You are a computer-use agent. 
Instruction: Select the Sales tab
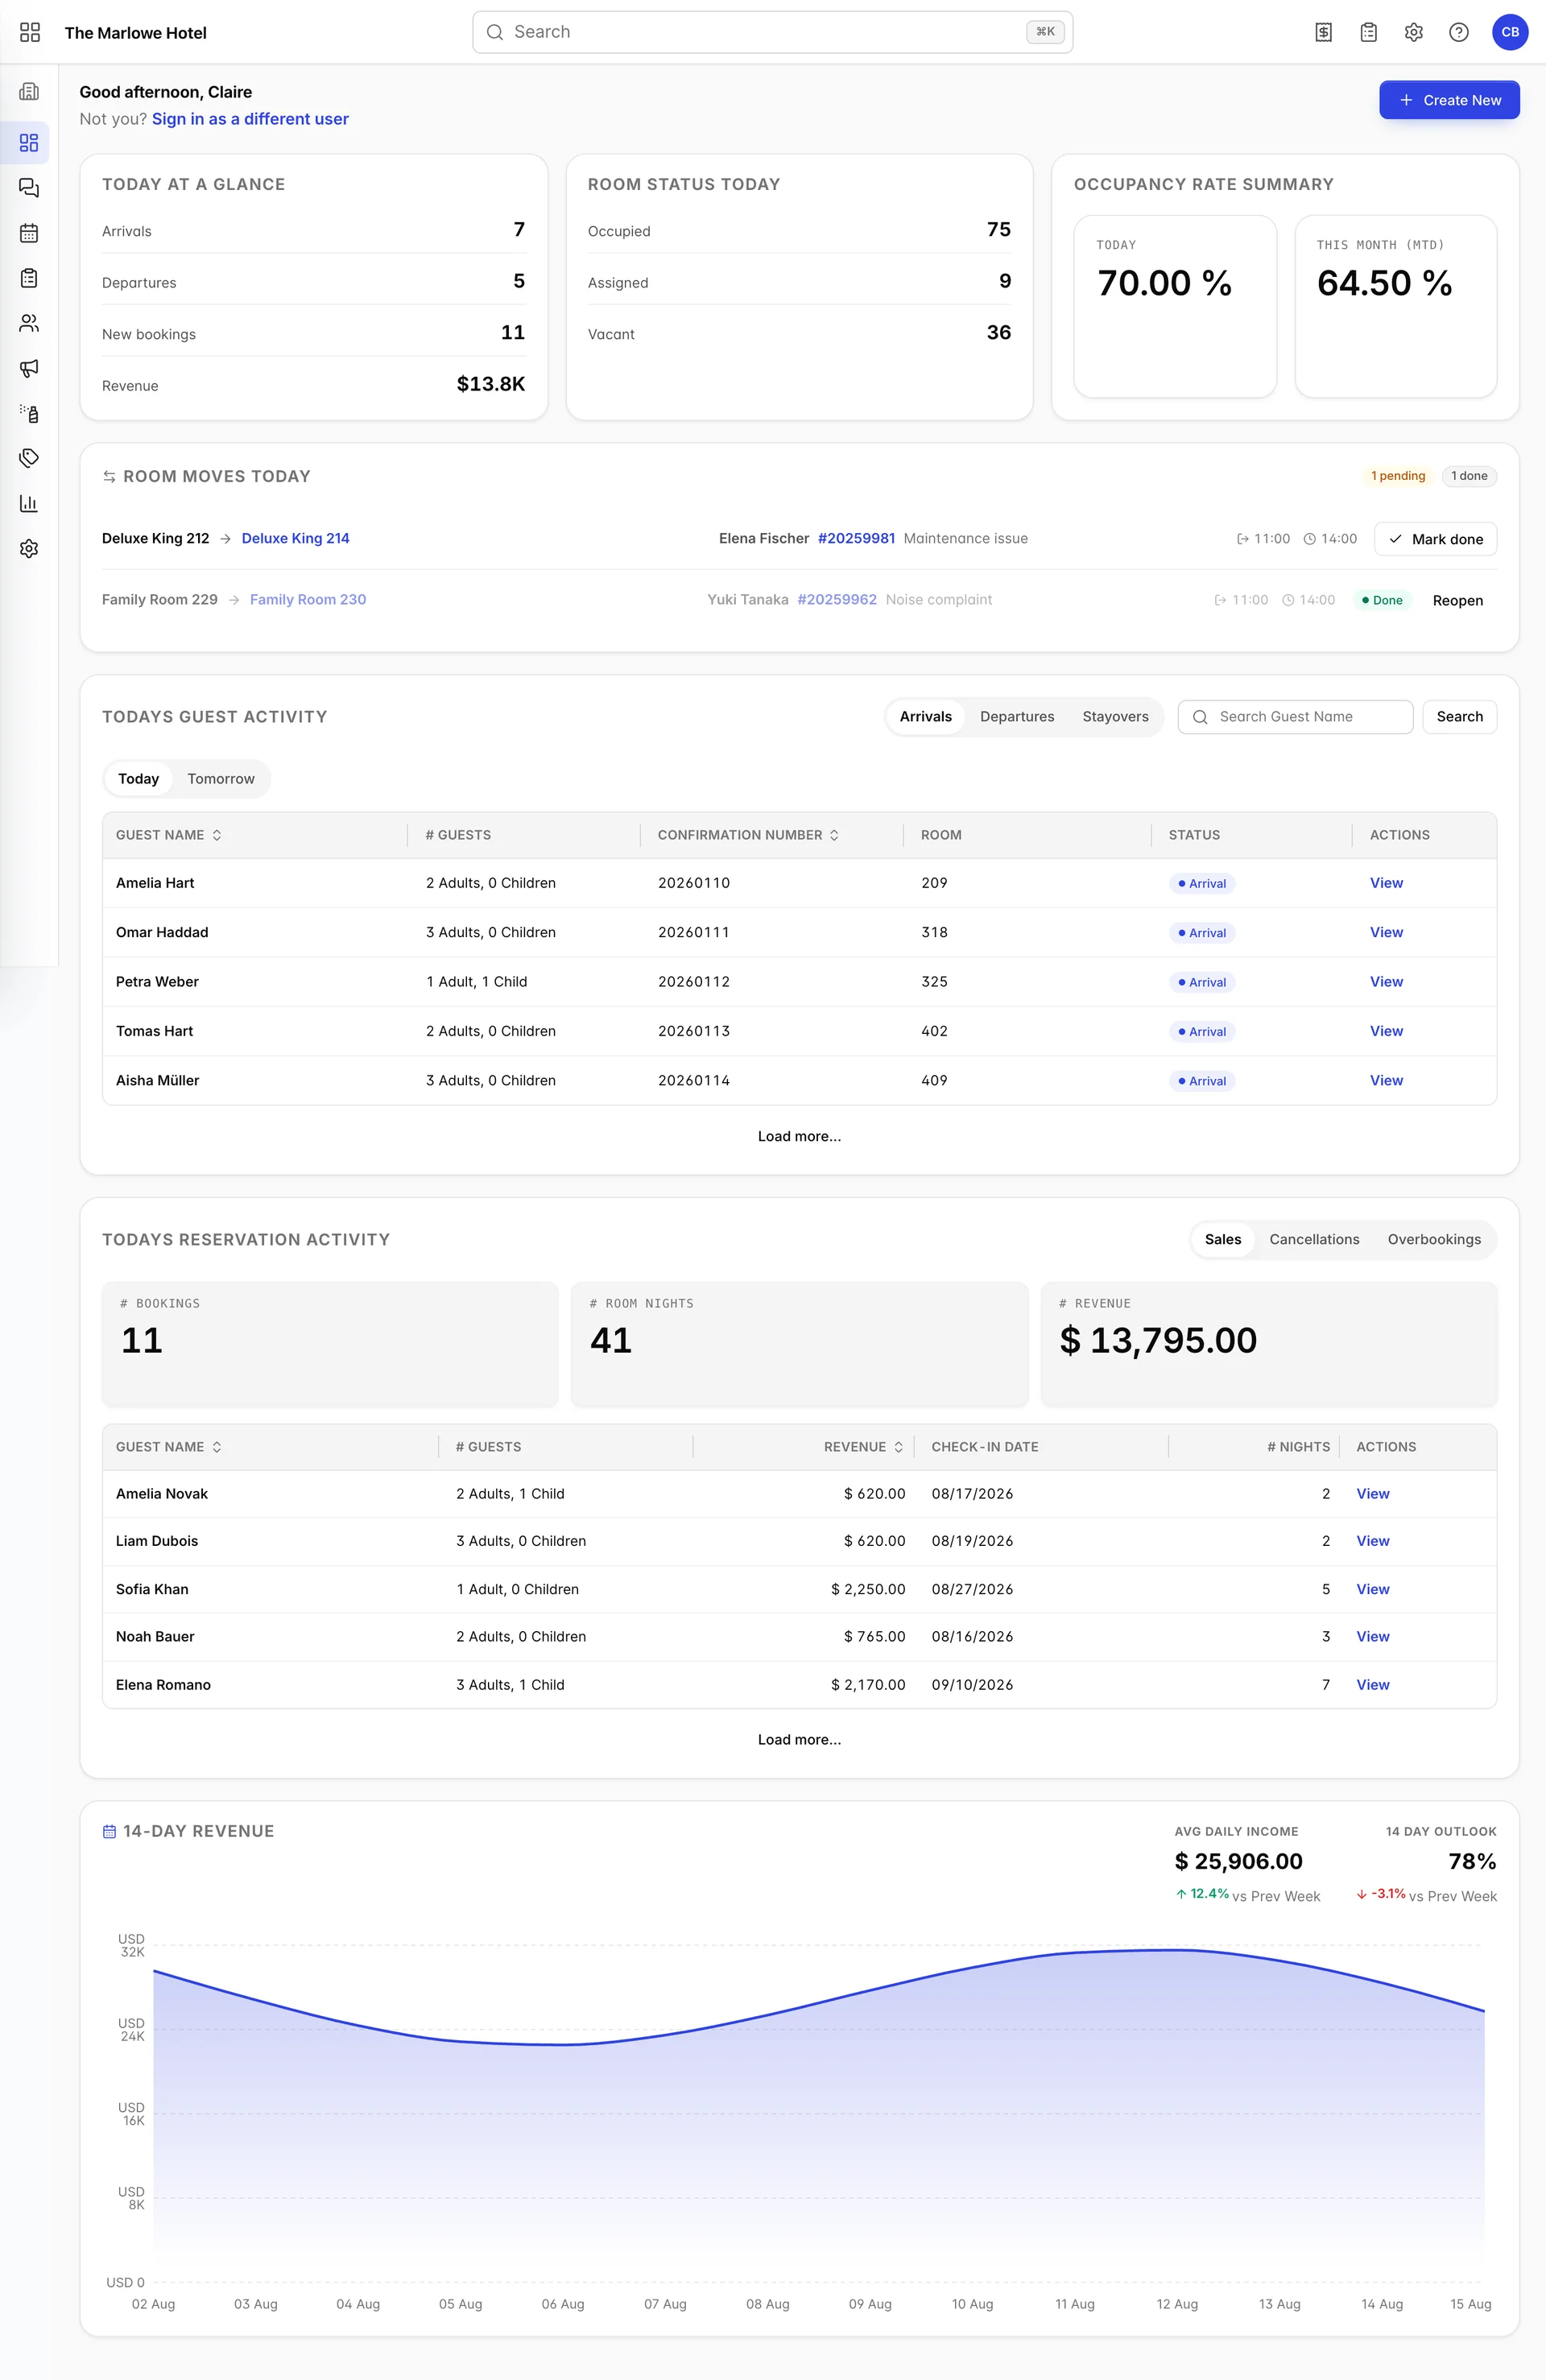pyautogui.click(x=1222, y=1240)
